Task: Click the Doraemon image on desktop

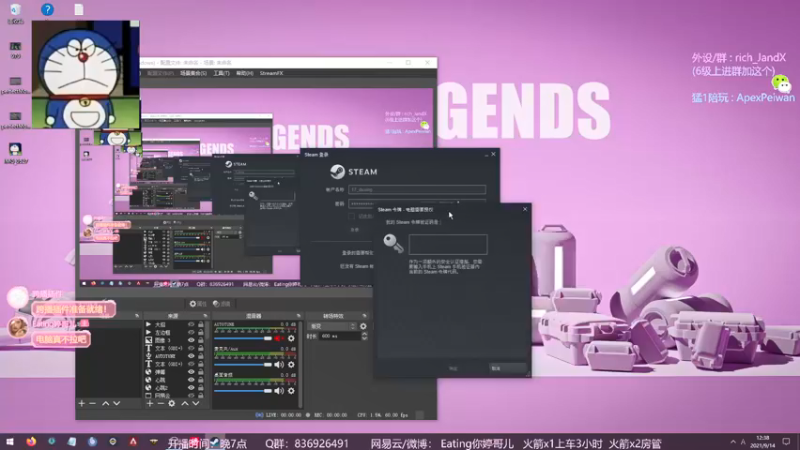Action: click(x=86, y=74)
